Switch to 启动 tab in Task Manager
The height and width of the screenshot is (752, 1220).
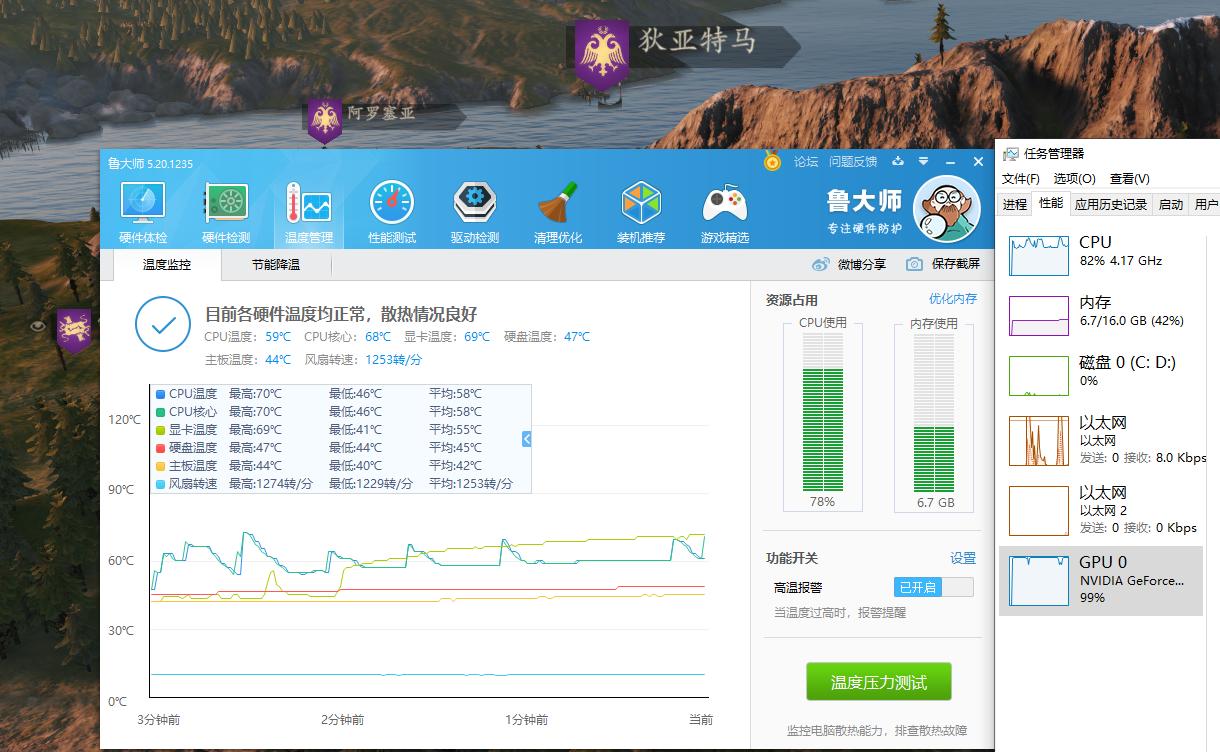pyautogui.click(x=1170, y=204)
